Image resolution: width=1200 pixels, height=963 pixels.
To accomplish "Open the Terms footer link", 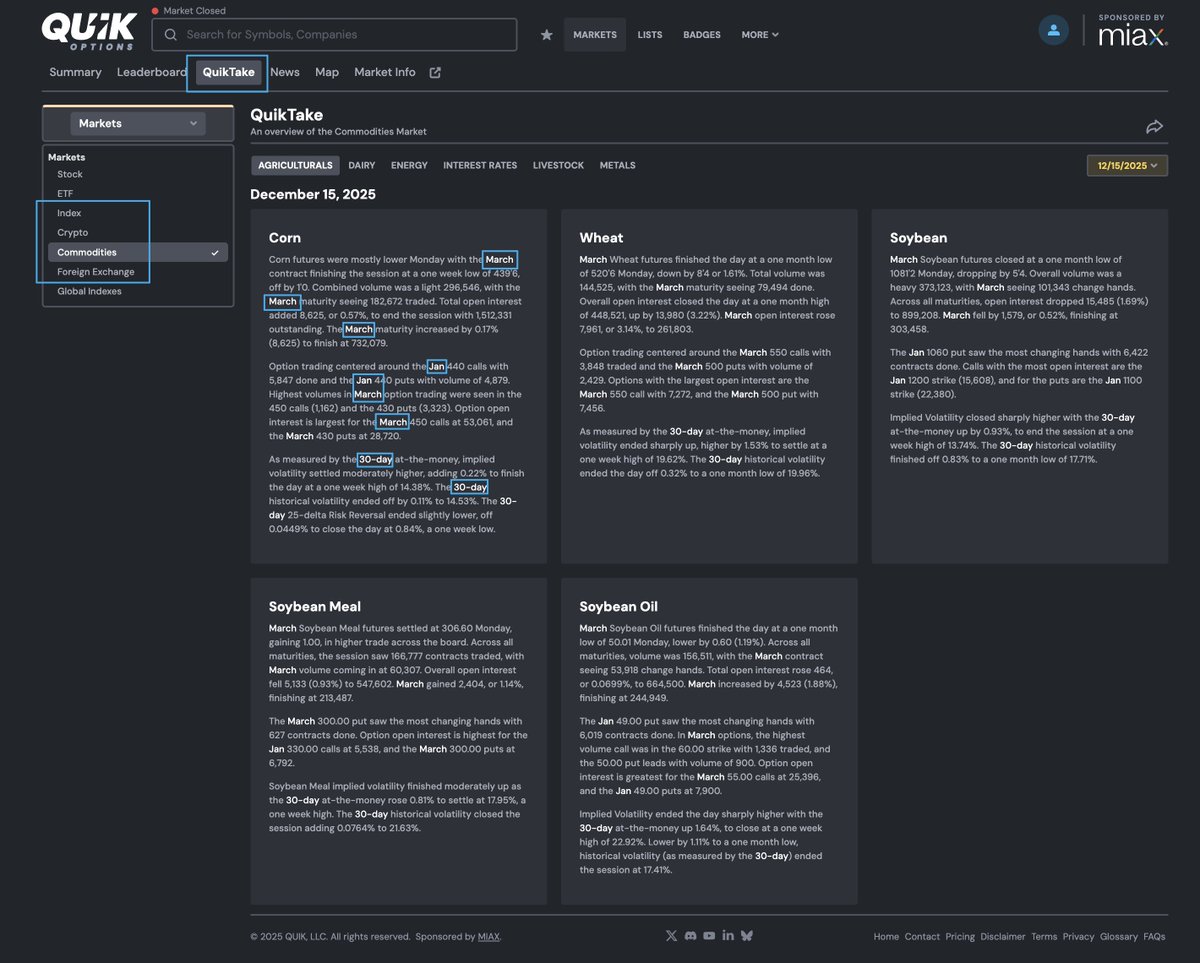I will [1044, 937].
